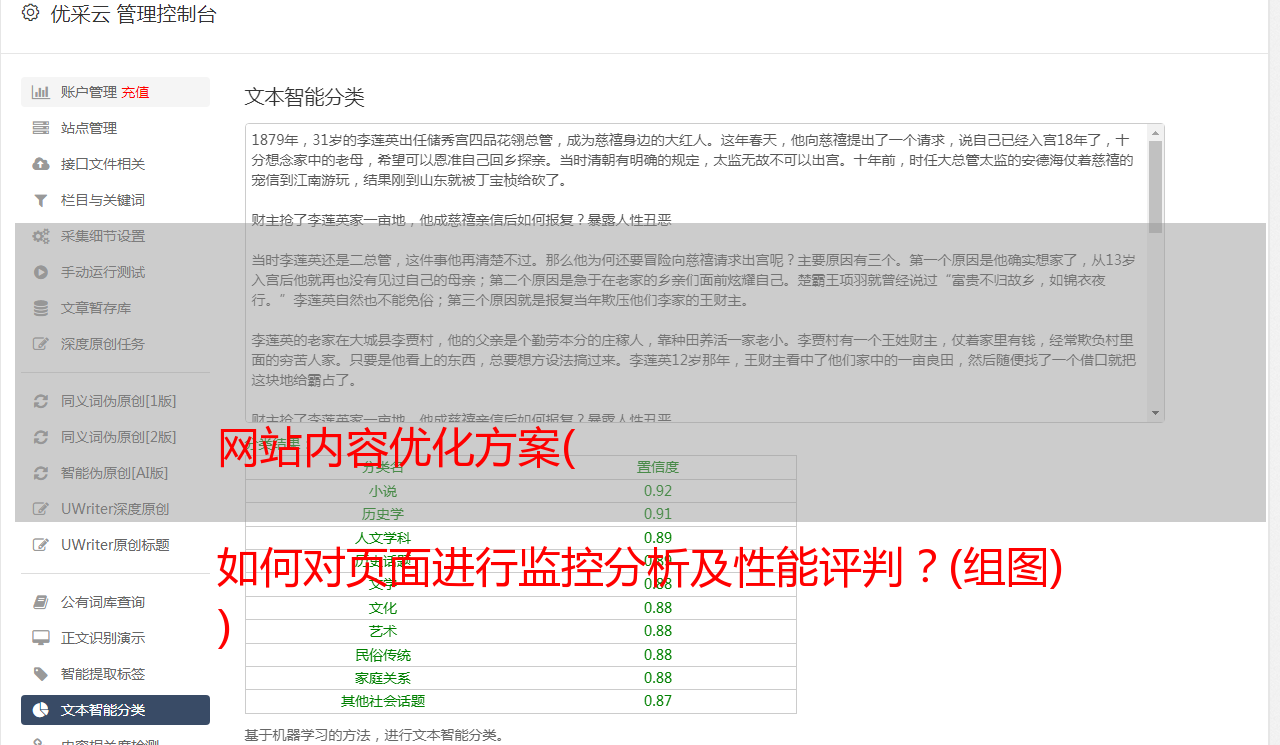
Task: Open 采集细节设置 page
Action: tap(115, 236)
